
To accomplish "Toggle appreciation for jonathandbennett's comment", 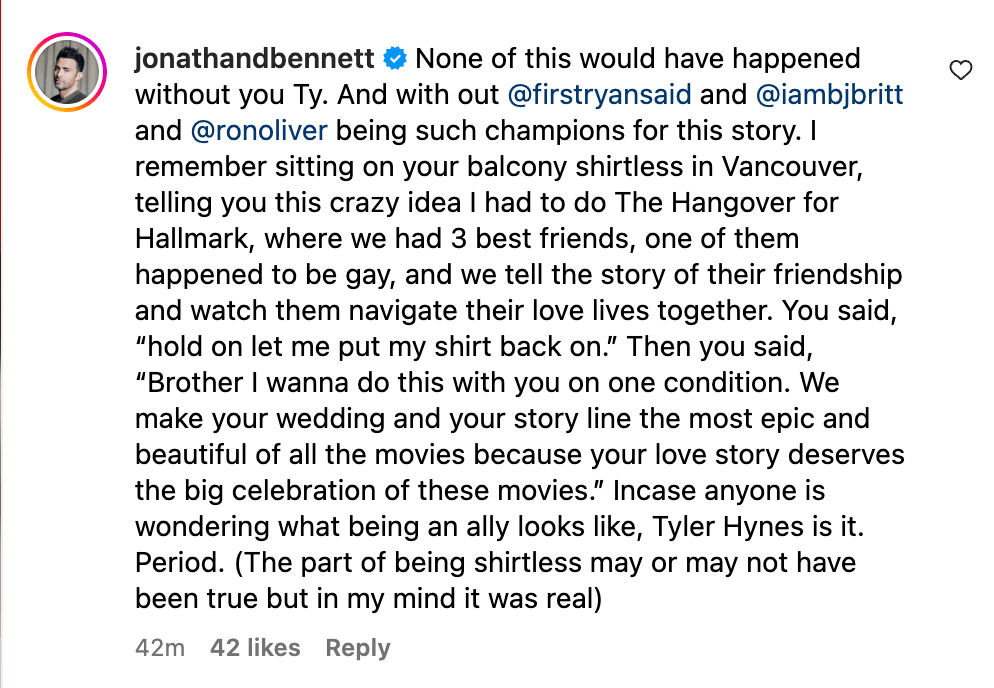I will click(x=960, y=70).
